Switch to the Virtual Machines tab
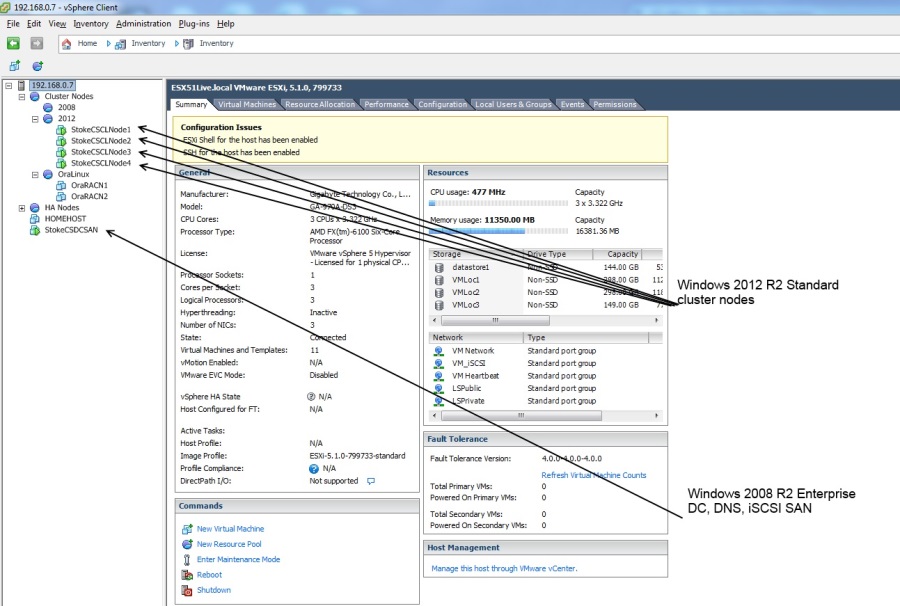 247,104
